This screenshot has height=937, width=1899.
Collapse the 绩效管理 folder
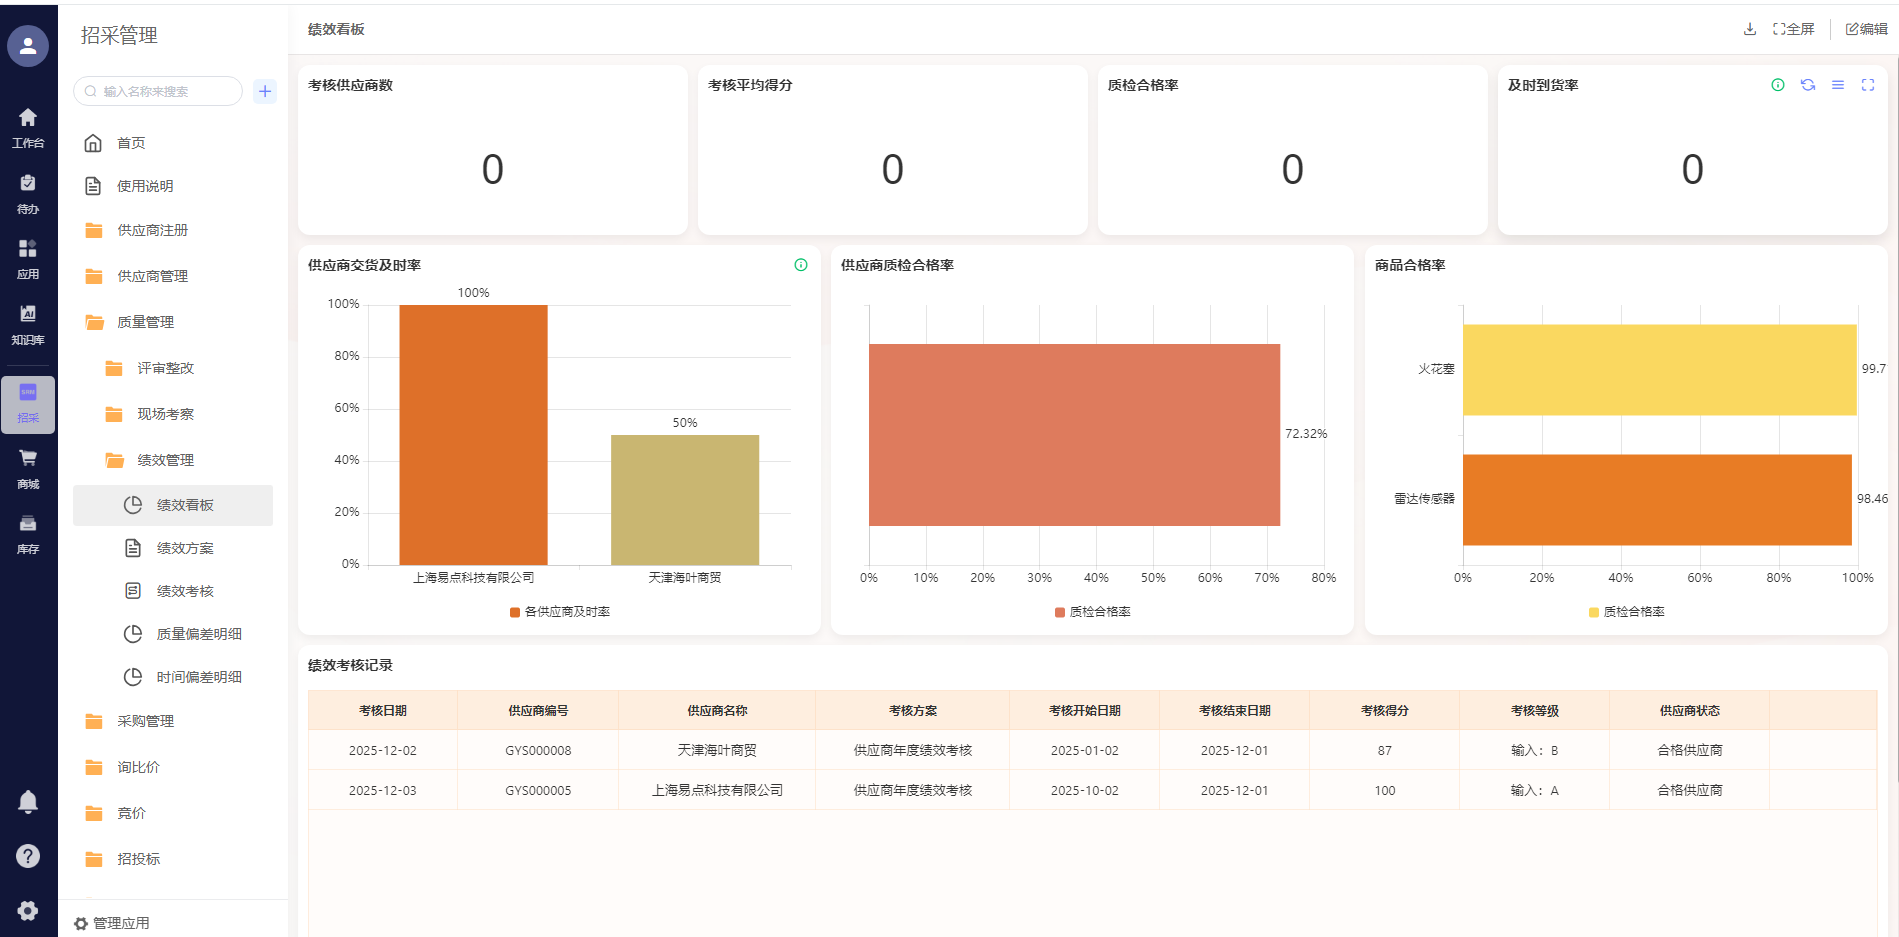click(165, 460)
